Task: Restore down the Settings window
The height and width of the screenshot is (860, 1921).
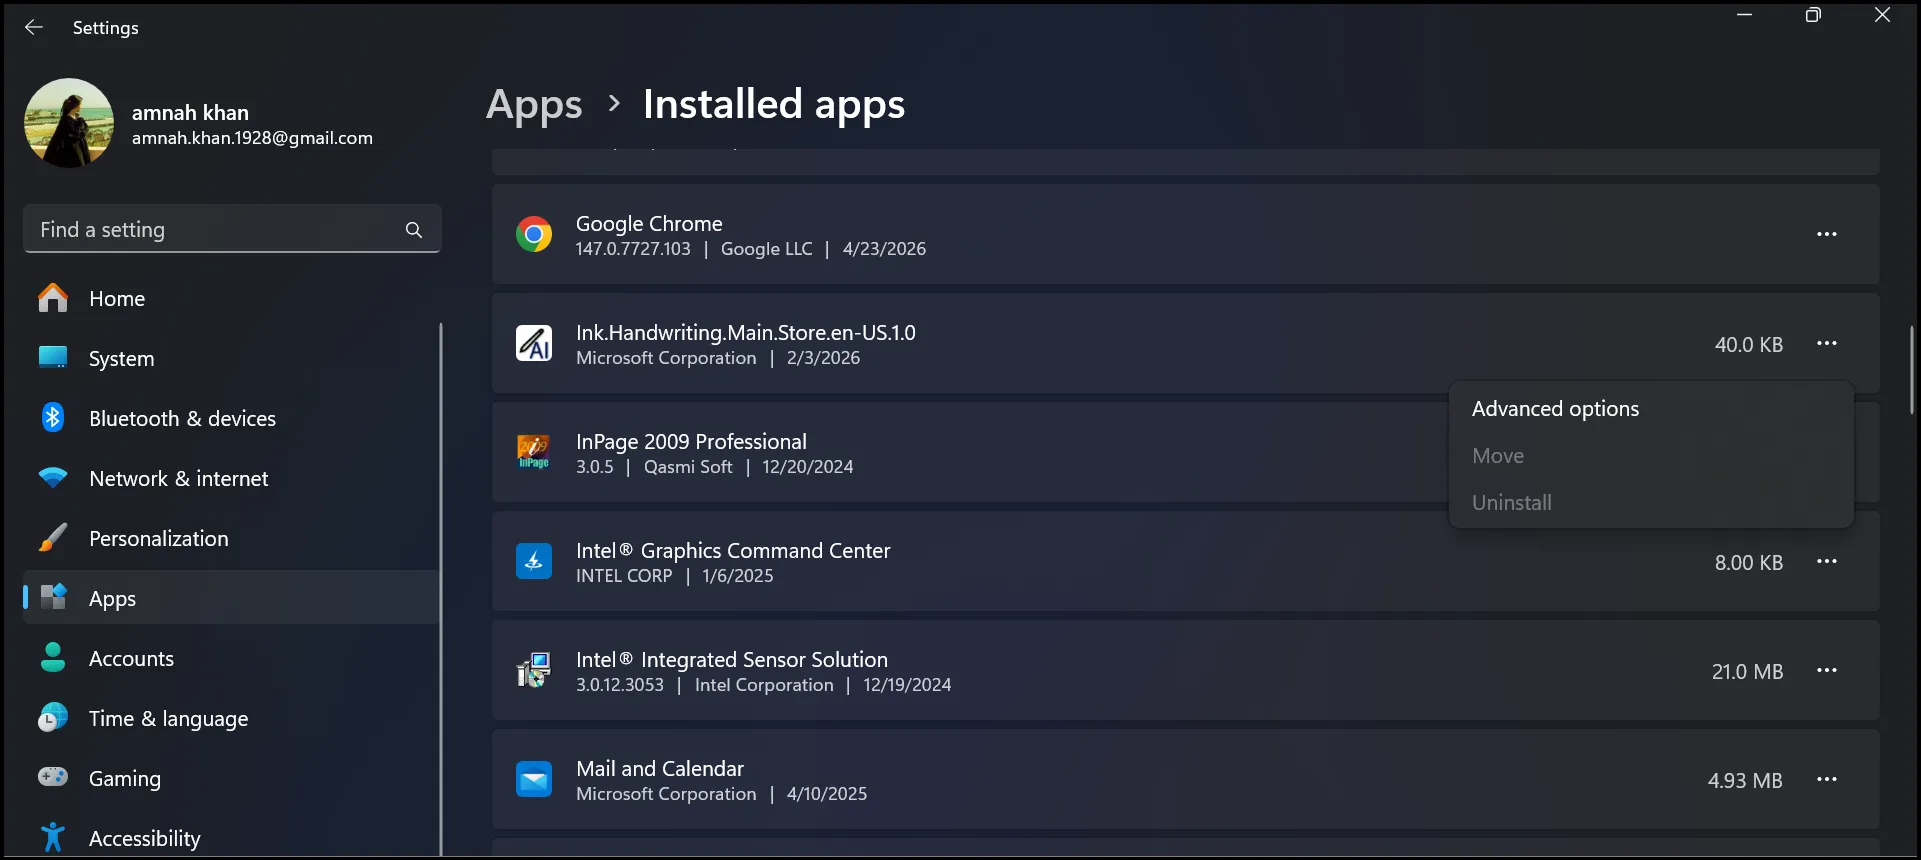Action: click(1813, 15)
